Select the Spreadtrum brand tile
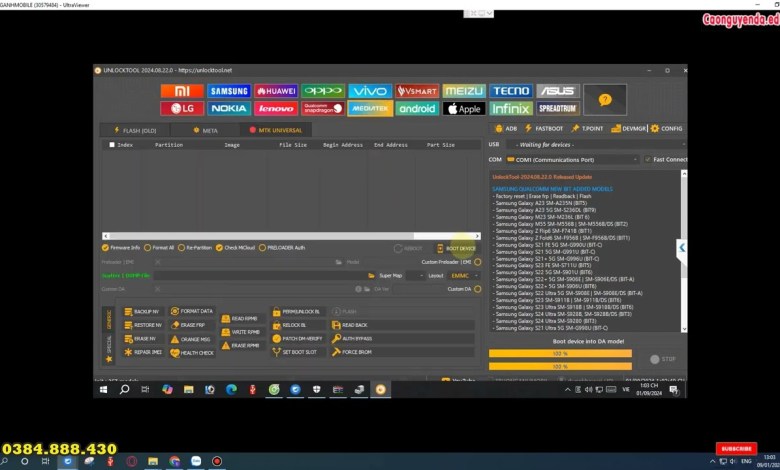Image resolution: width=780 pixels, height=470 pixels. click(x=557, y=108)
